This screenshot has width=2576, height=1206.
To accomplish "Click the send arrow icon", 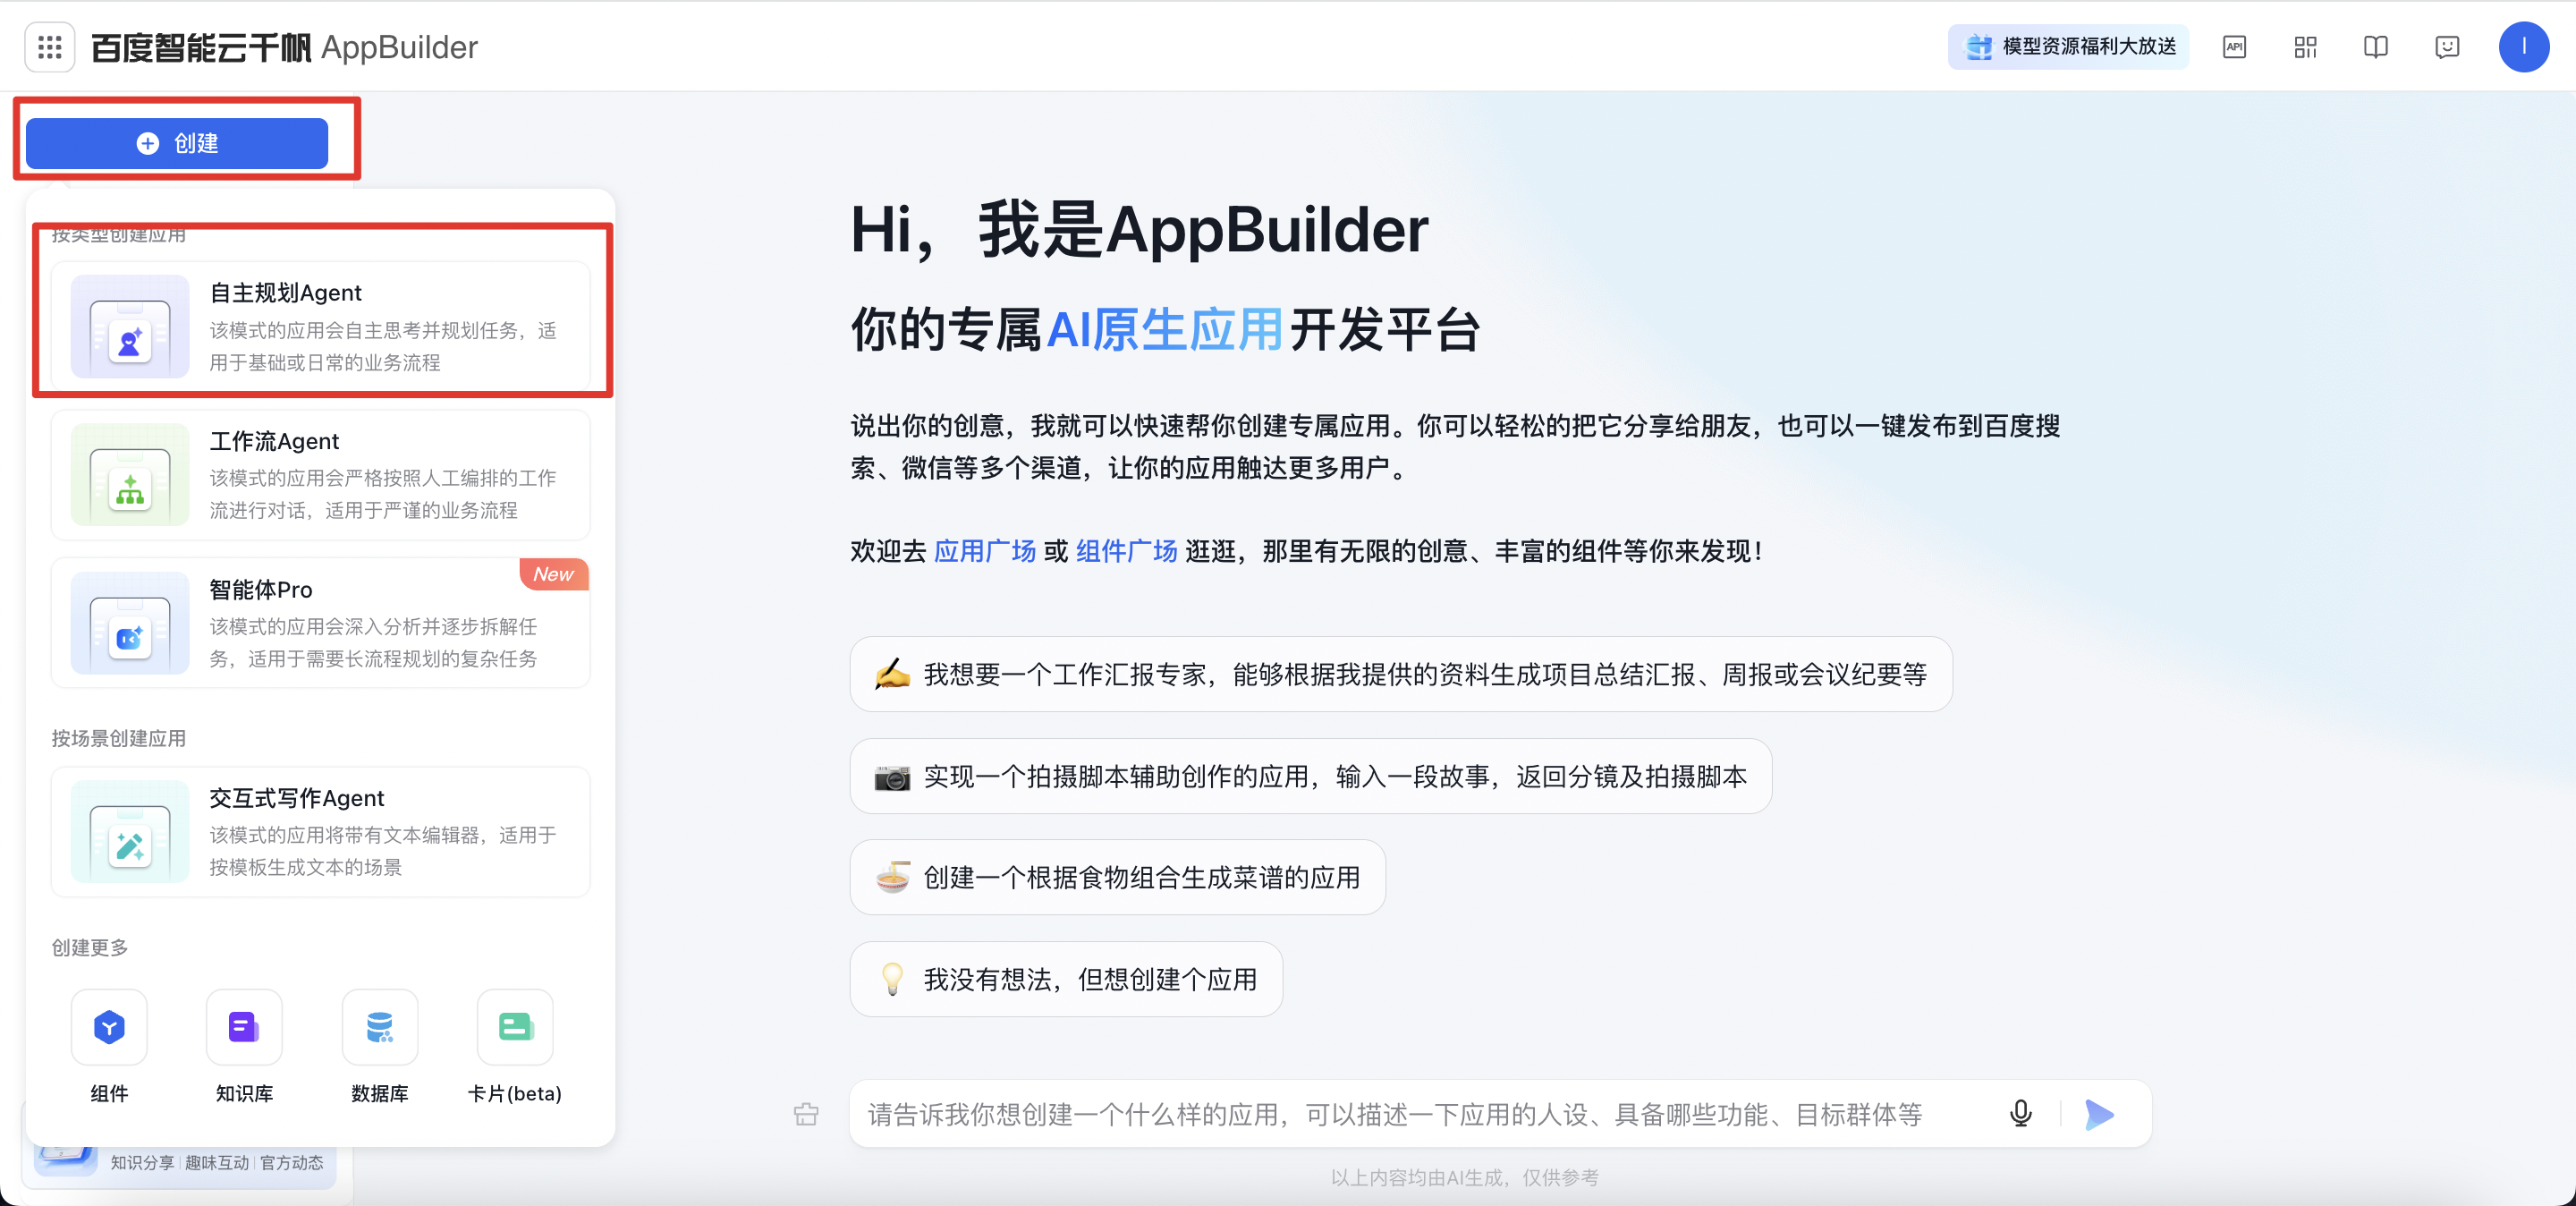I will pyautogui.click(x=2099, y=1114).
